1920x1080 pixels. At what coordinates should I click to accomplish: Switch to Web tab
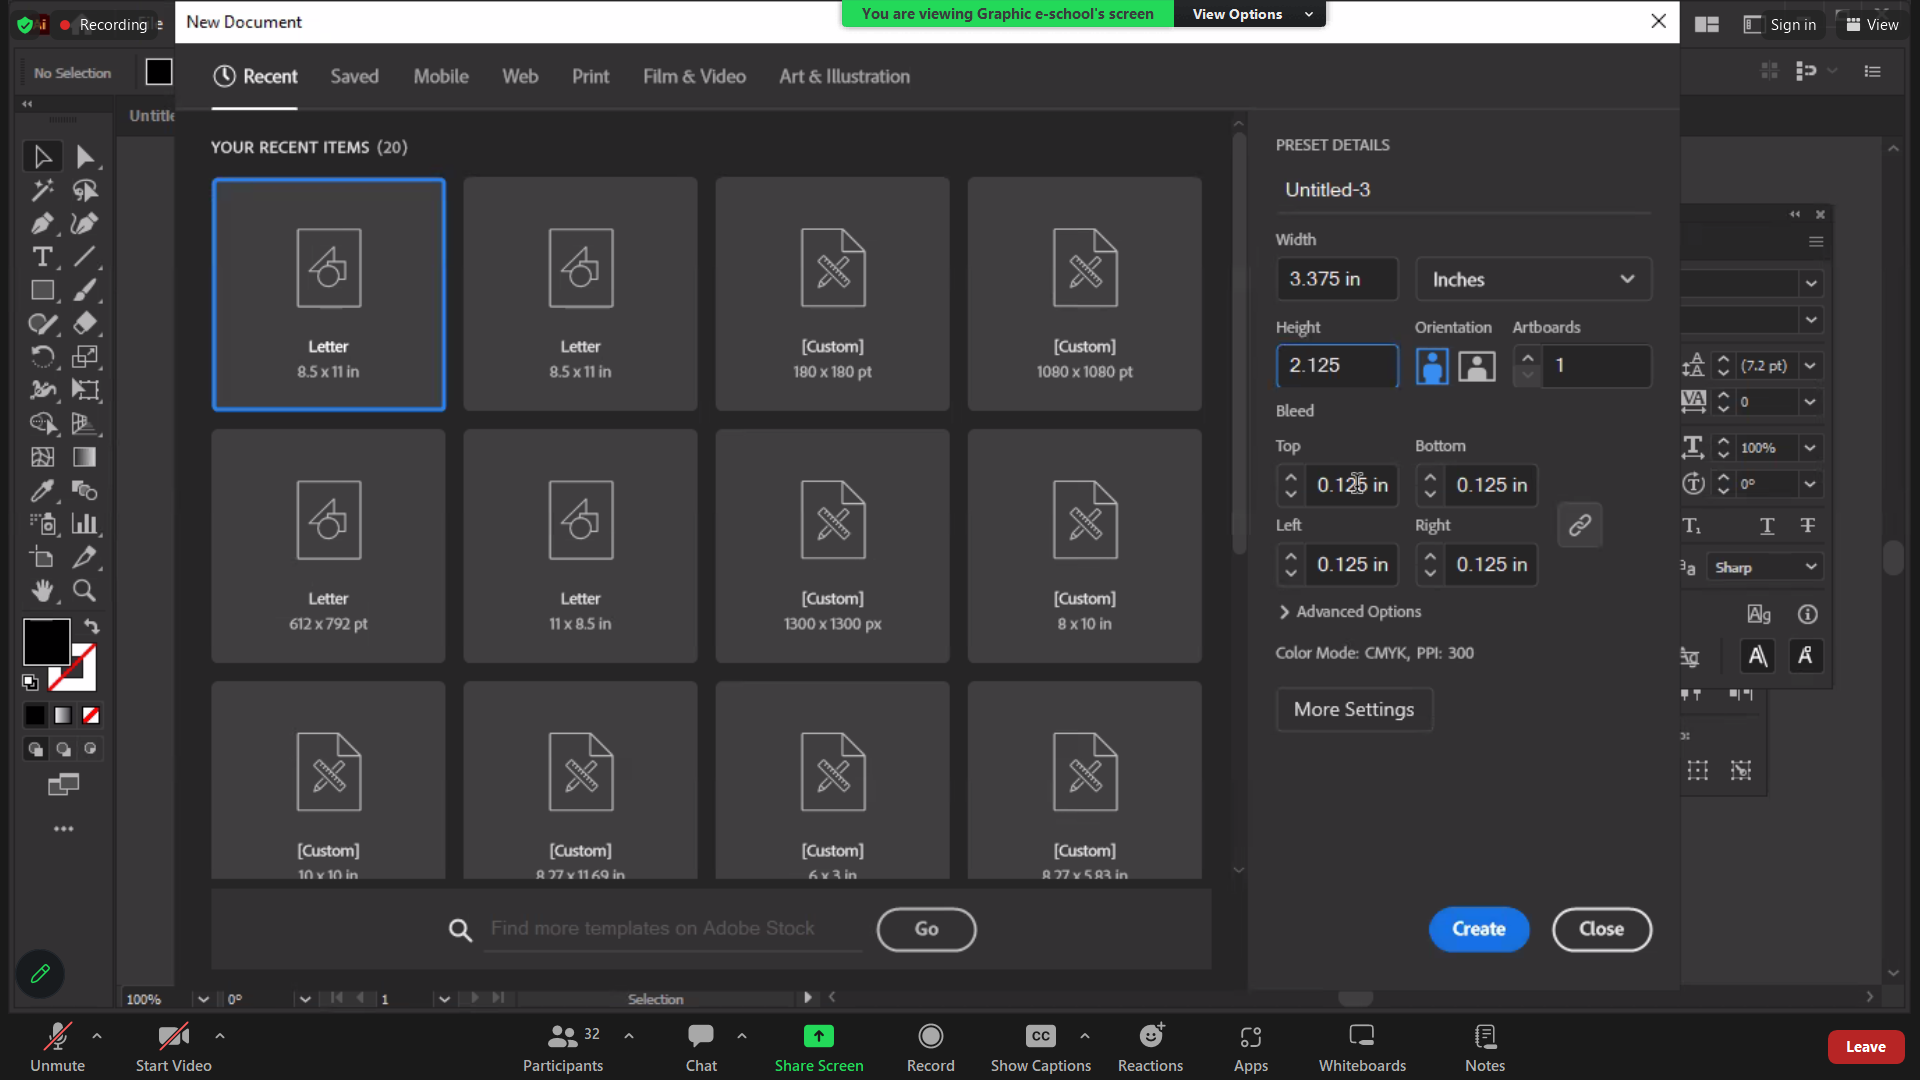pos(520,76)
